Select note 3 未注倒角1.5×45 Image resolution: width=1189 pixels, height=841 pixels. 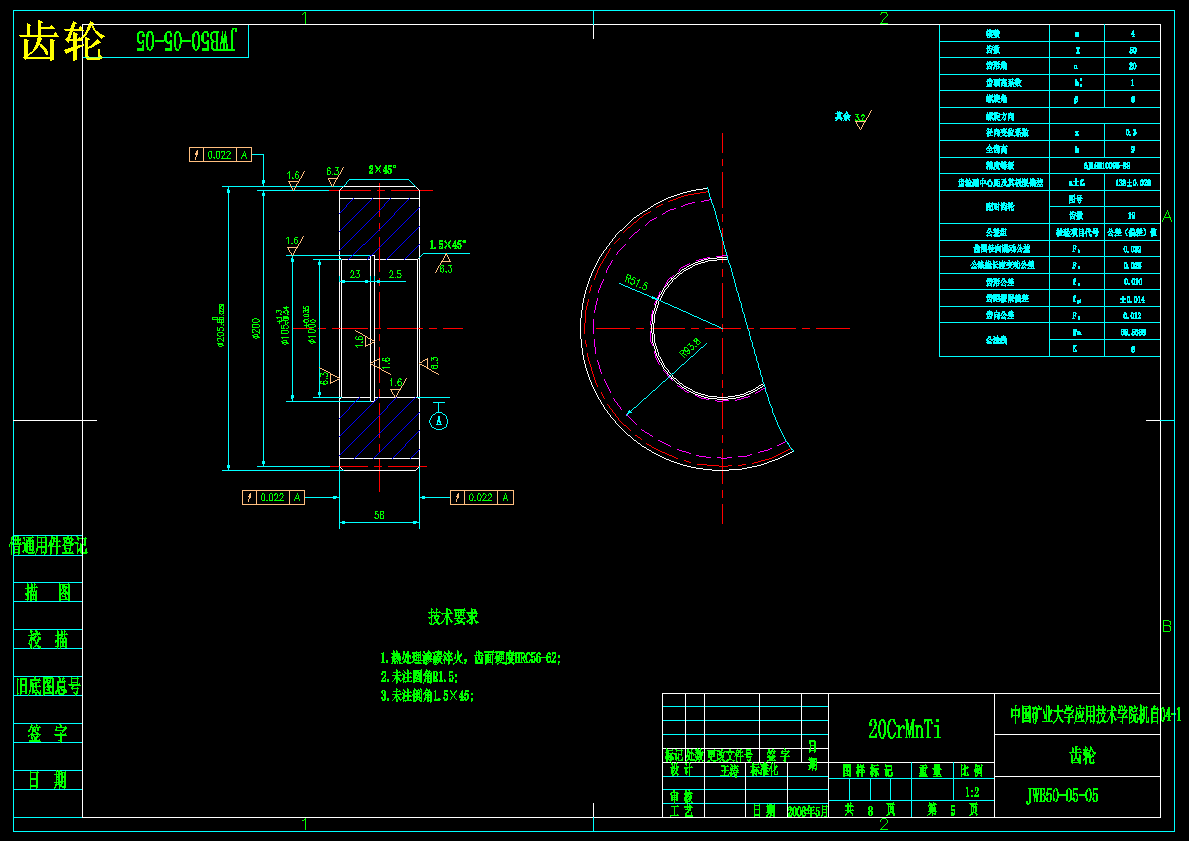[427, 695]
